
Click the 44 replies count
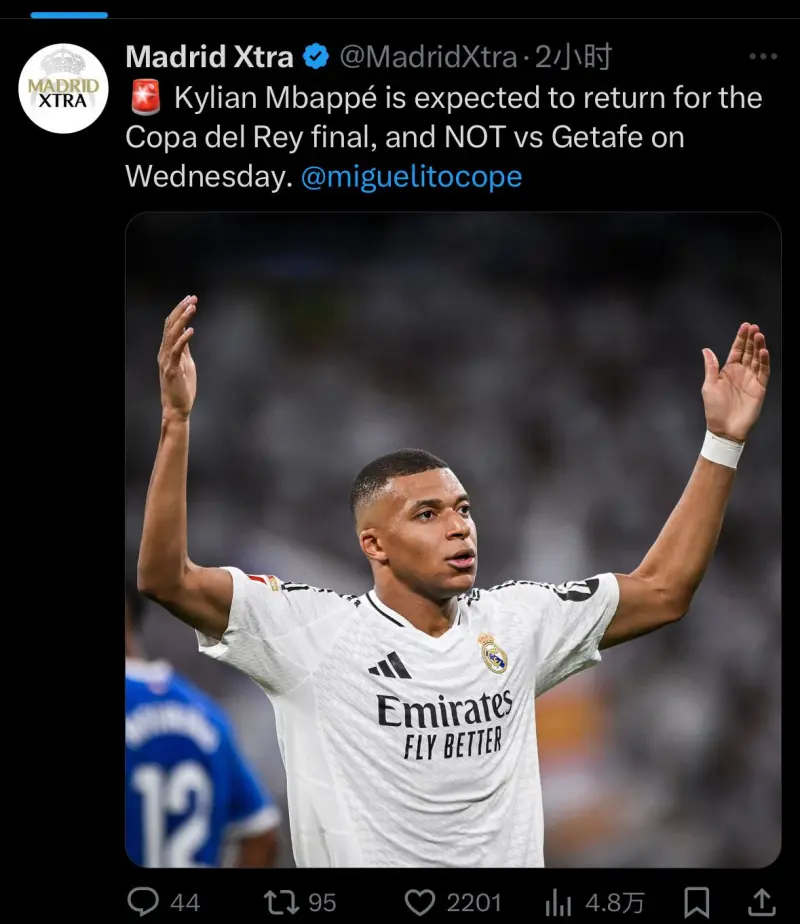point(185,903)
